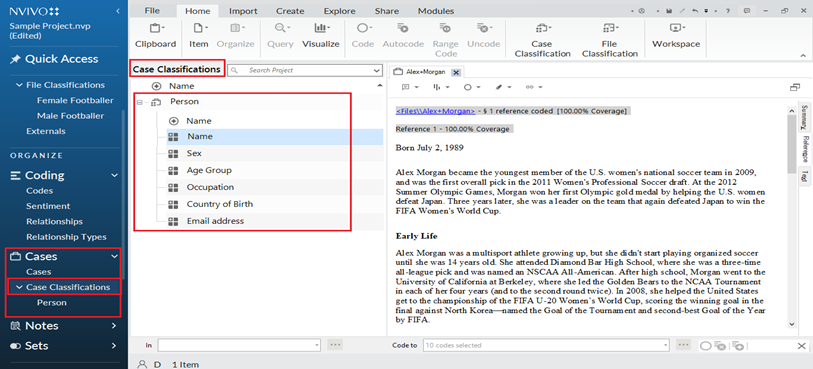Click the plus icon beside the top Name header
The height and width of the screenshot is (369, 813).
157,86
